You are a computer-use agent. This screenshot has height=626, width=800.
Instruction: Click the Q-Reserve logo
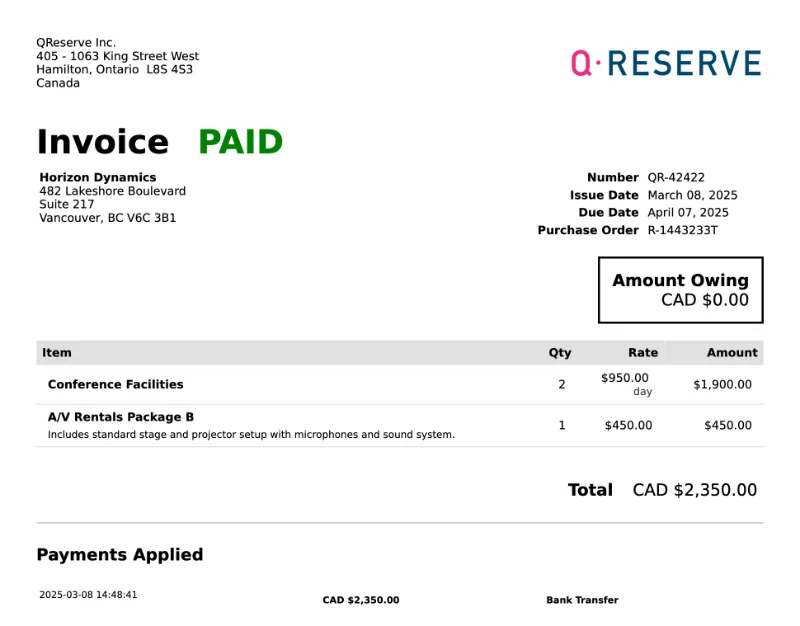(666, 63)
